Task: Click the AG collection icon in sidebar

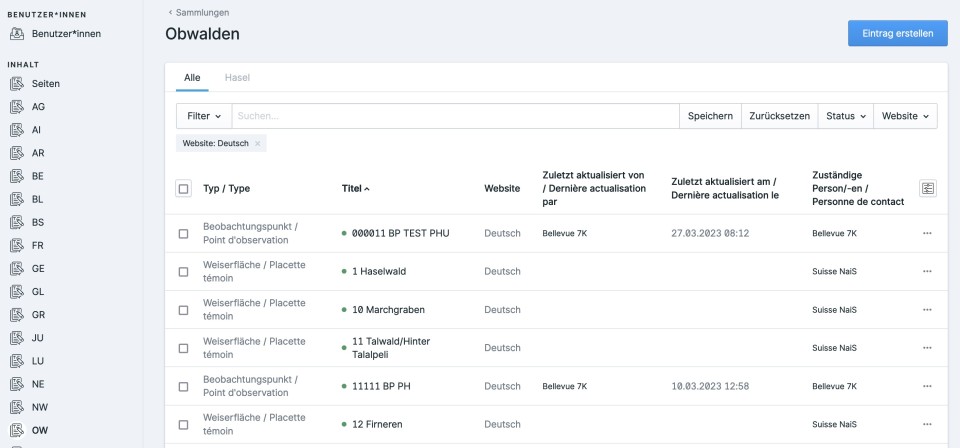Action: (17, 107)
